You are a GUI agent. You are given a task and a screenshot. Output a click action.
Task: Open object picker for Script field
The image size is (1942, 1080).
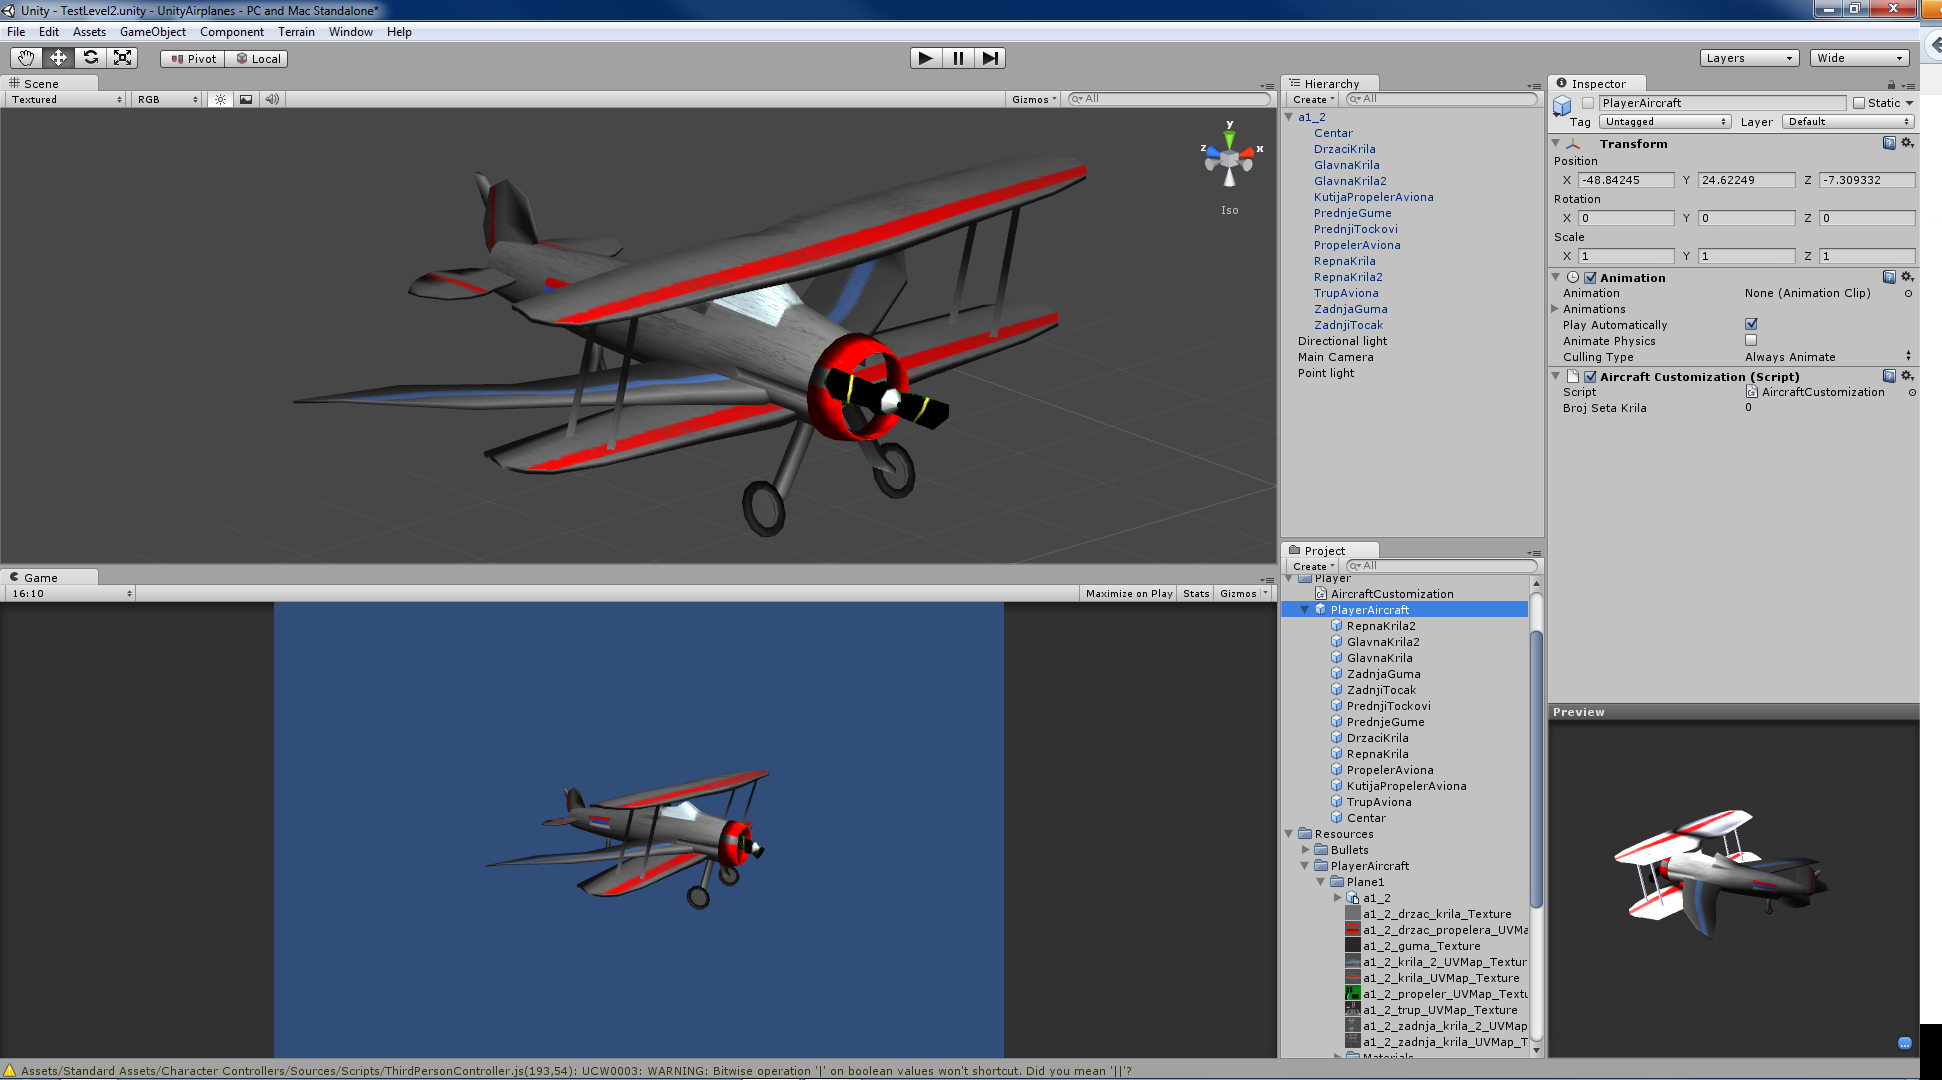pyautogui.click(x=1911, y=392)
